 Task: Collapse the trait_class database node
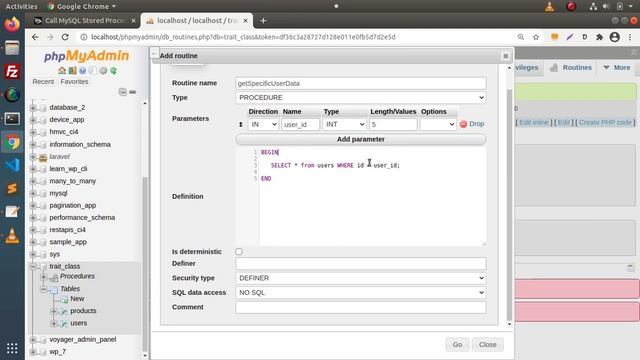click(x=33, y=267)
